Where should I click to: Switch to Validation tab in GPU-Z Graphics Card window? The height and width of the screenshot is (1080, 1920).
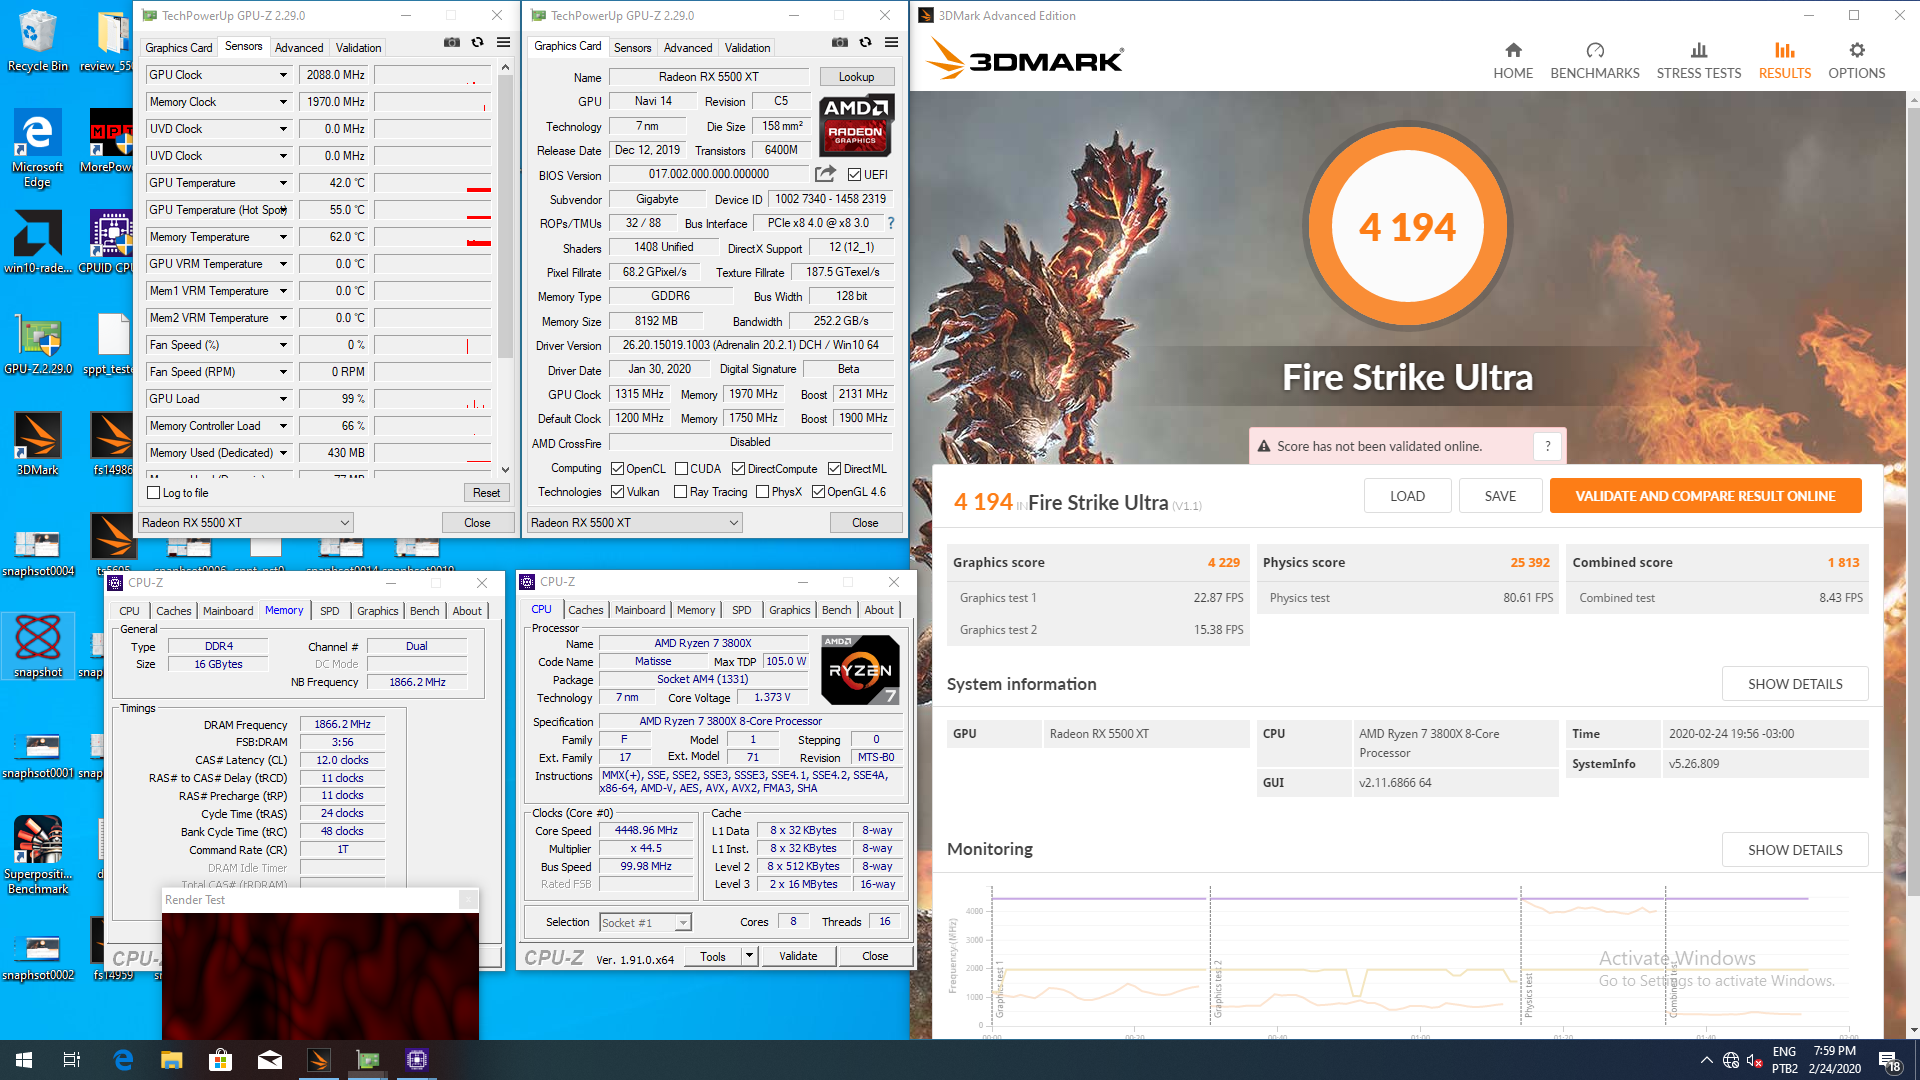[x=747, y=47]
